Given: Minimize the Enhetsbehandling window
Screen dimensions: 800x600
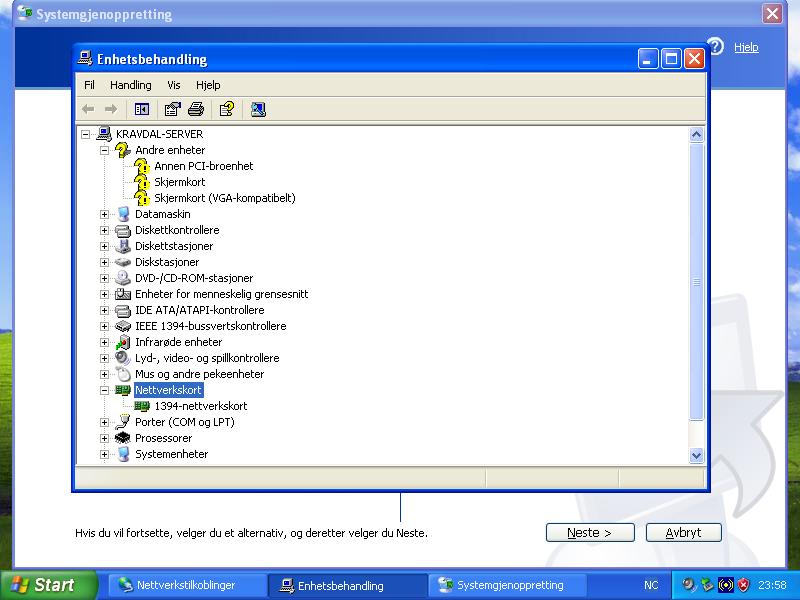Looking at the screenshot, I should [x=647, y=59].
